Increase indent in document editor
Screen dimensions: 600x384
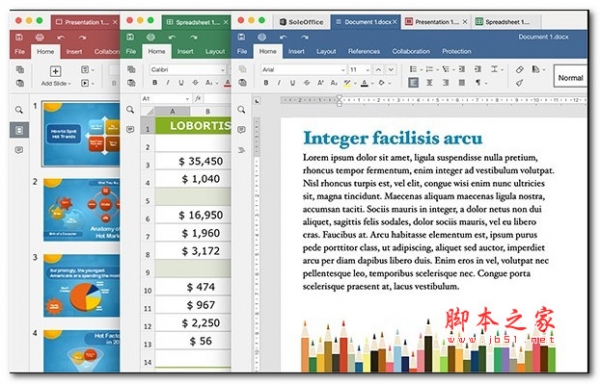[478, 69]
